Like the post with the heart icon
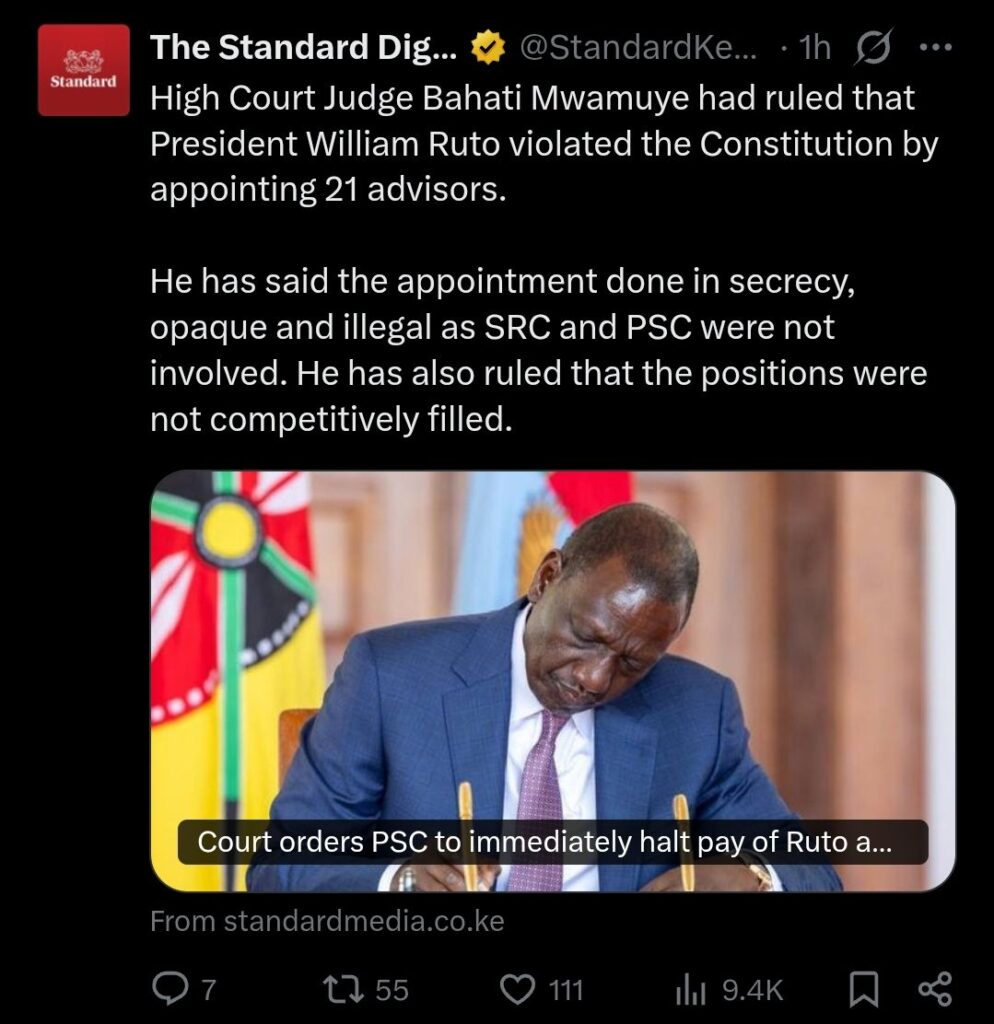The width and height of the screenshot is (994, 1024). 517,989
